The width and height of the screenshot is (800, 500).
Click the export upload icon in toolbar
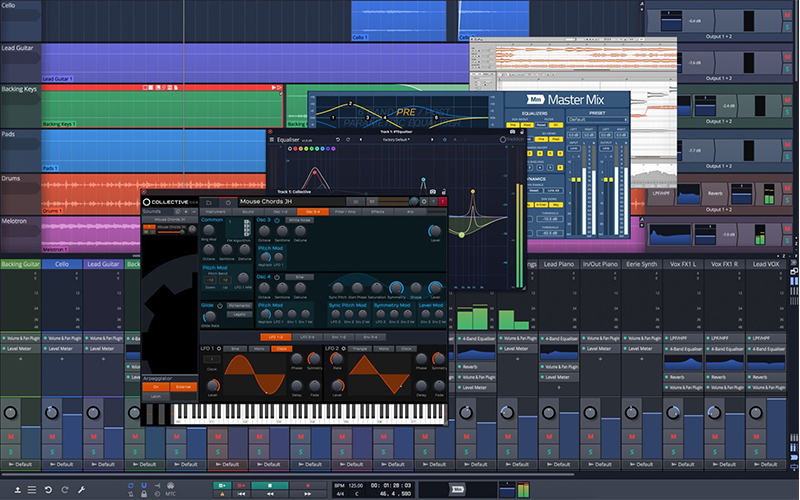[17, 490]
